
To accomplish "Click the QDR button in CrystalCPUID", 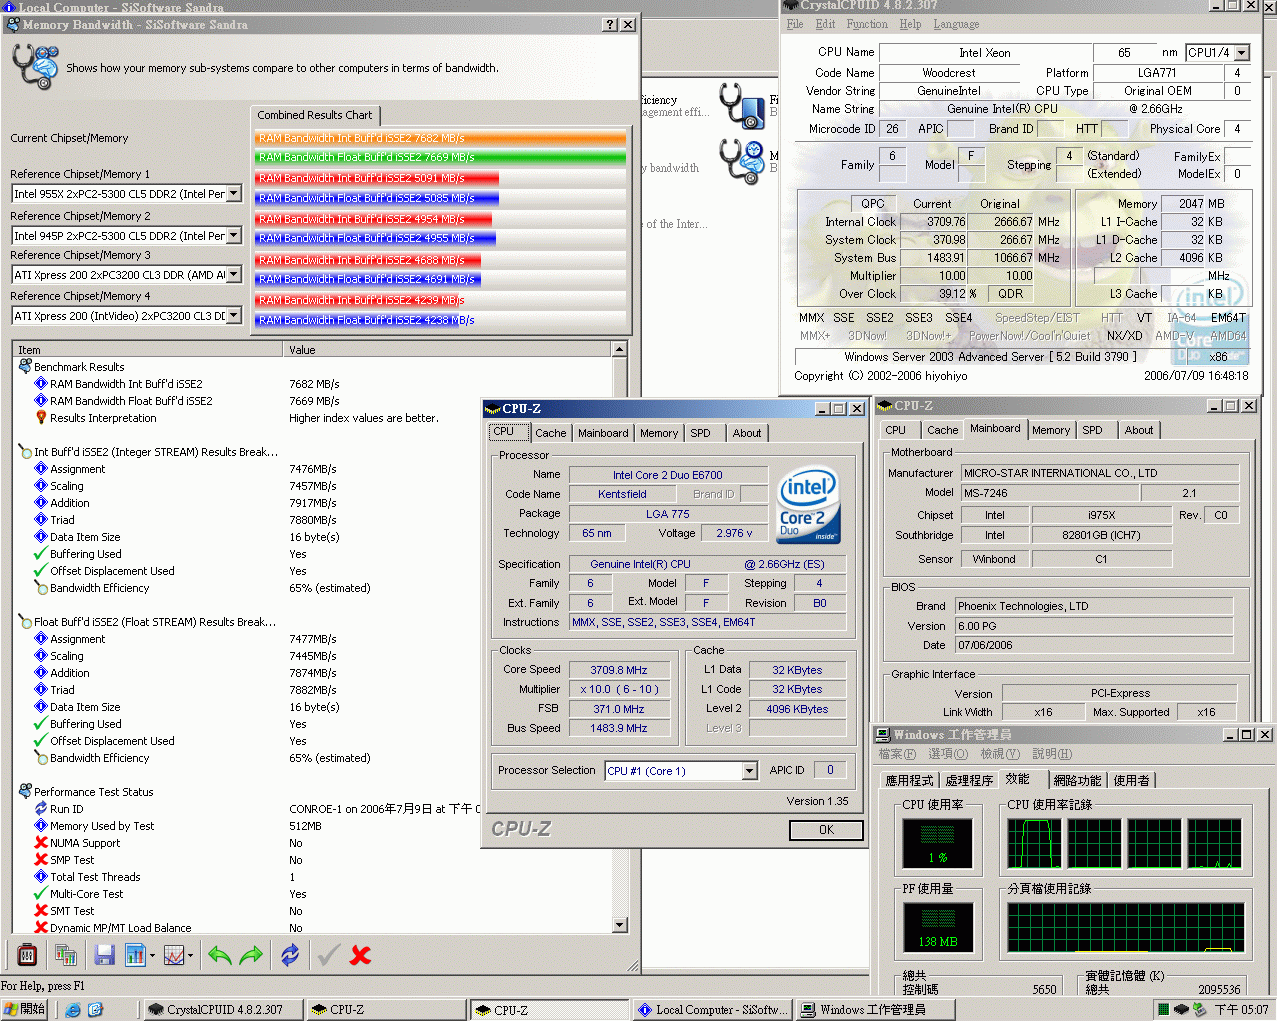I will click(1011, 293).
